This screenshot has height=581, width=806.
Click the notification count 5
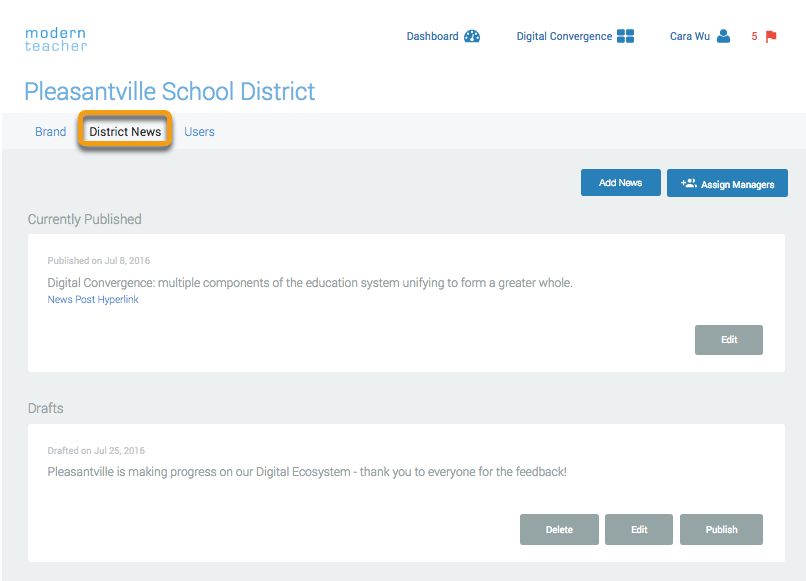point(754,37)
